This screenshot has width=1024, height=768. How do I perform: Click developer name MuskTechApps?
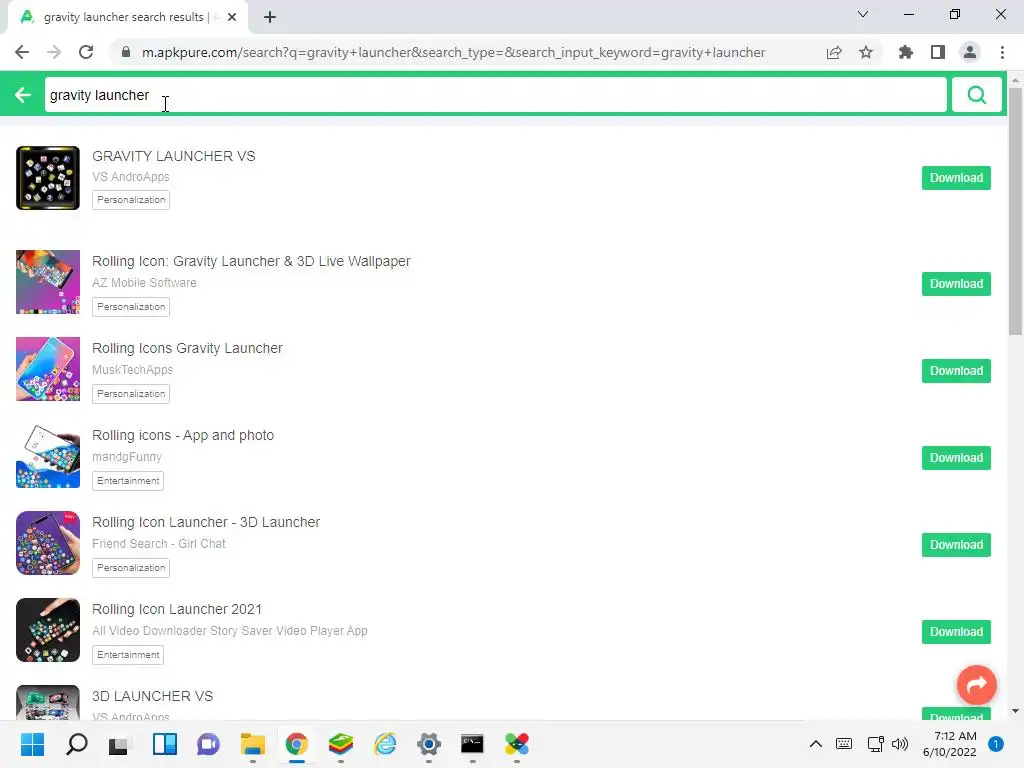(133, 370)
